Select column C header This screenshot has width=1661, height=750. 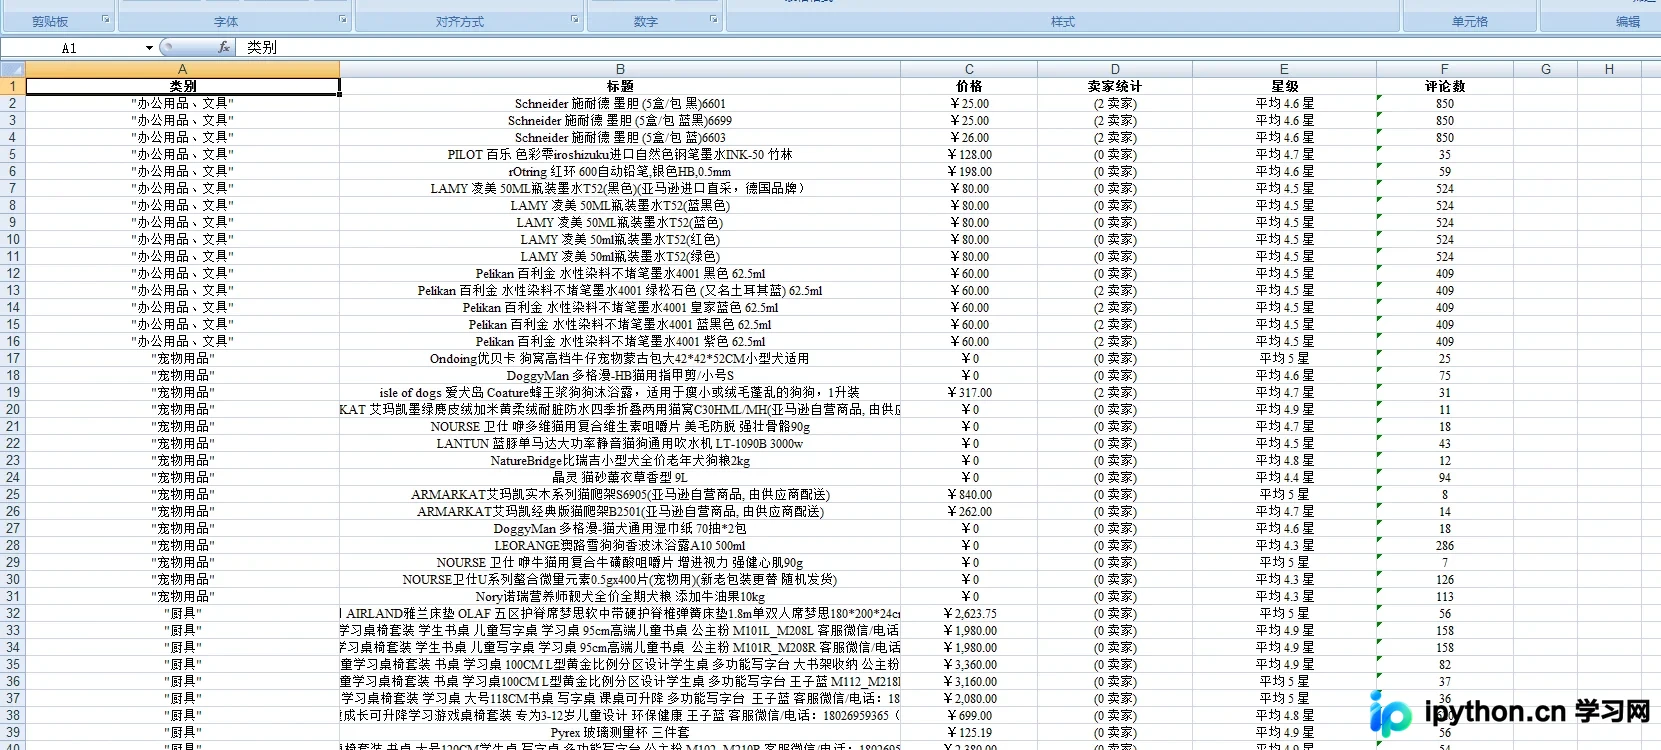969,69
